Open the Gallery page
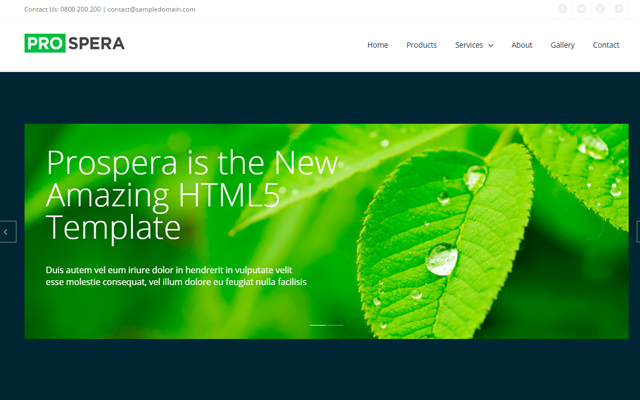The width and height of the screenshot is (640, 400). click(562, 45)
